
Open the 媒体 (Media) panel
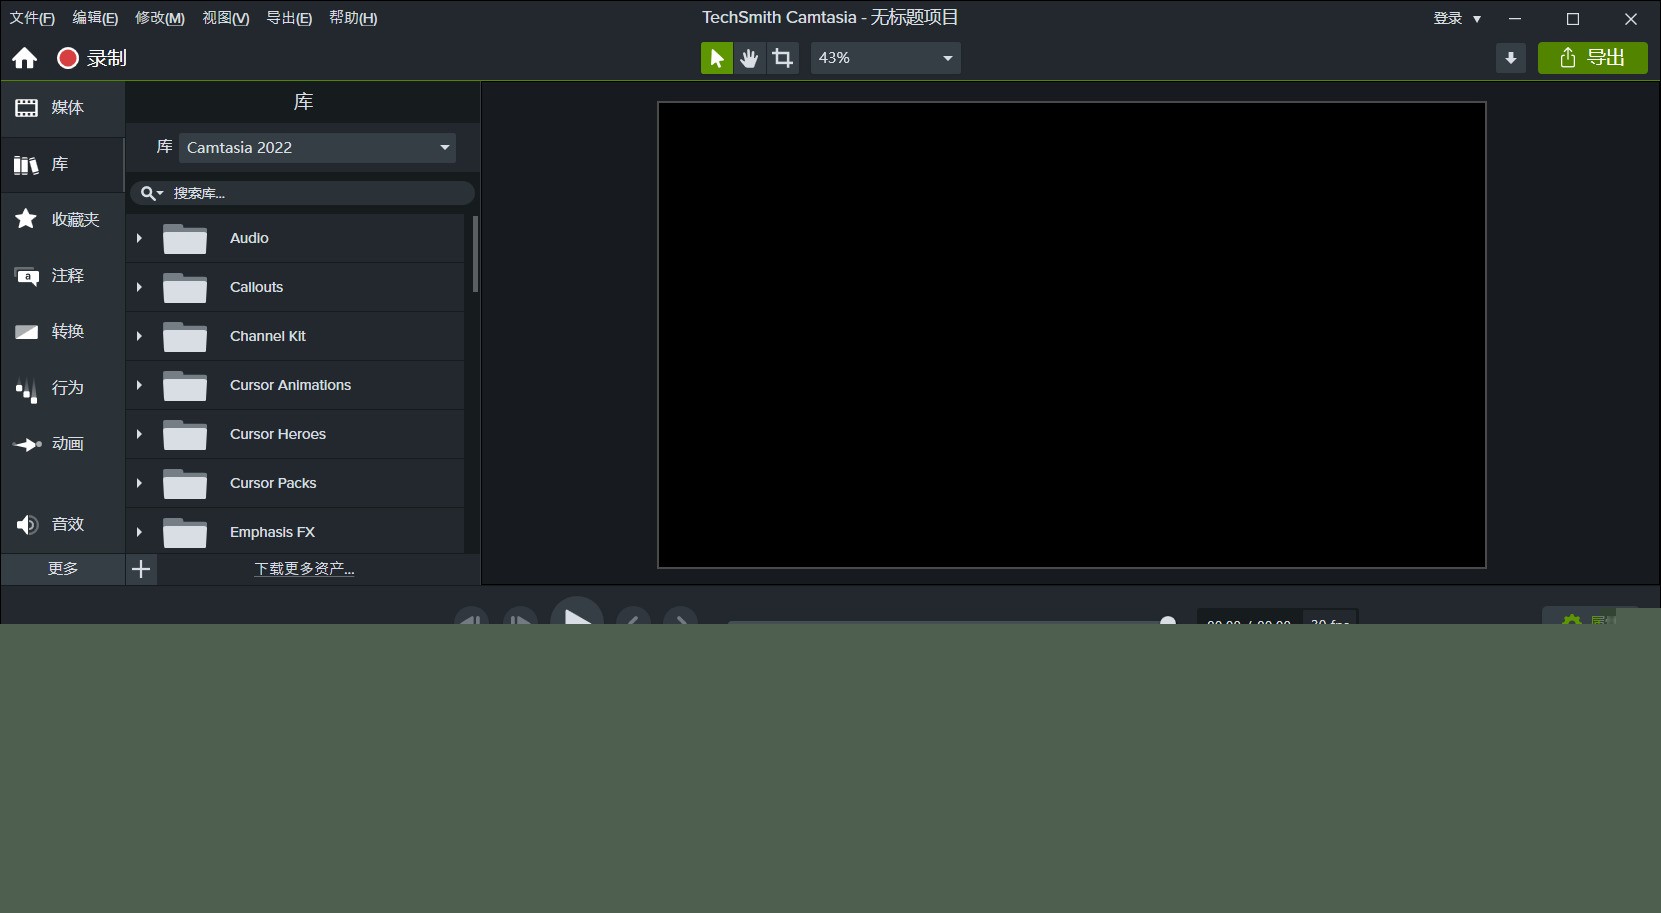62,108
